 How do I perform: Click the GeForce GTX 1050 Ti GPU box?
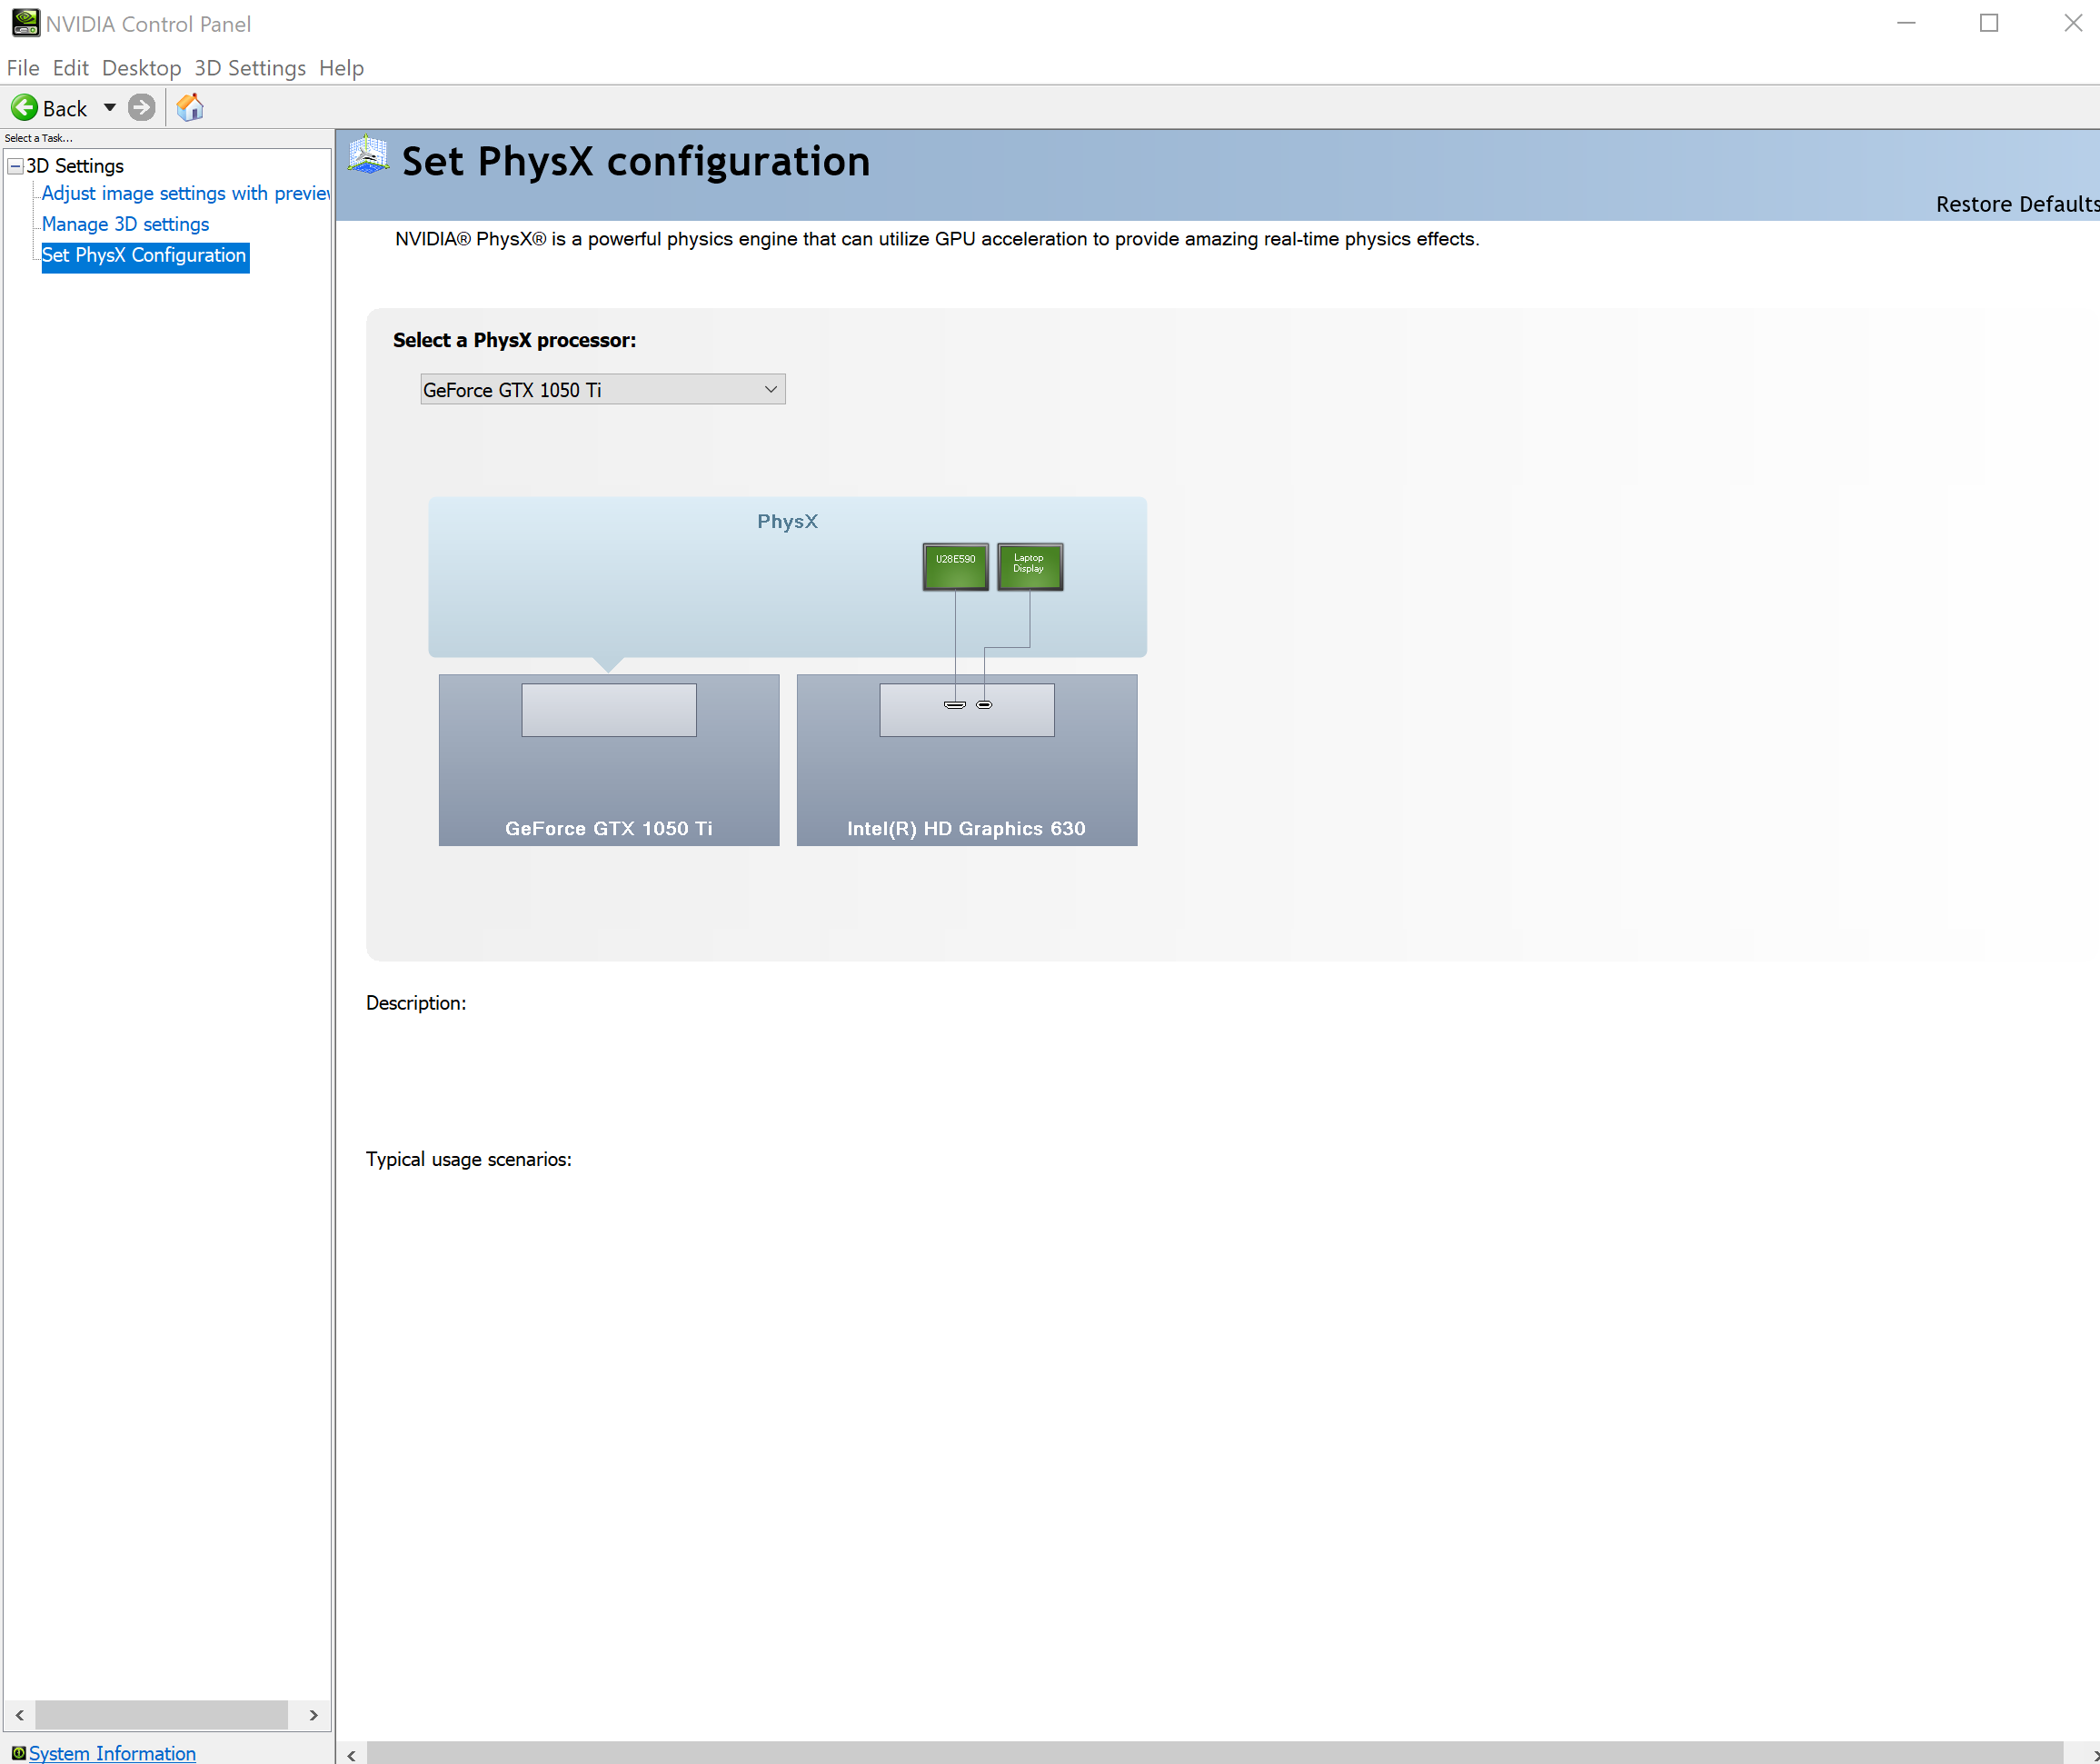pyautogui.click(x=608, y=759)
